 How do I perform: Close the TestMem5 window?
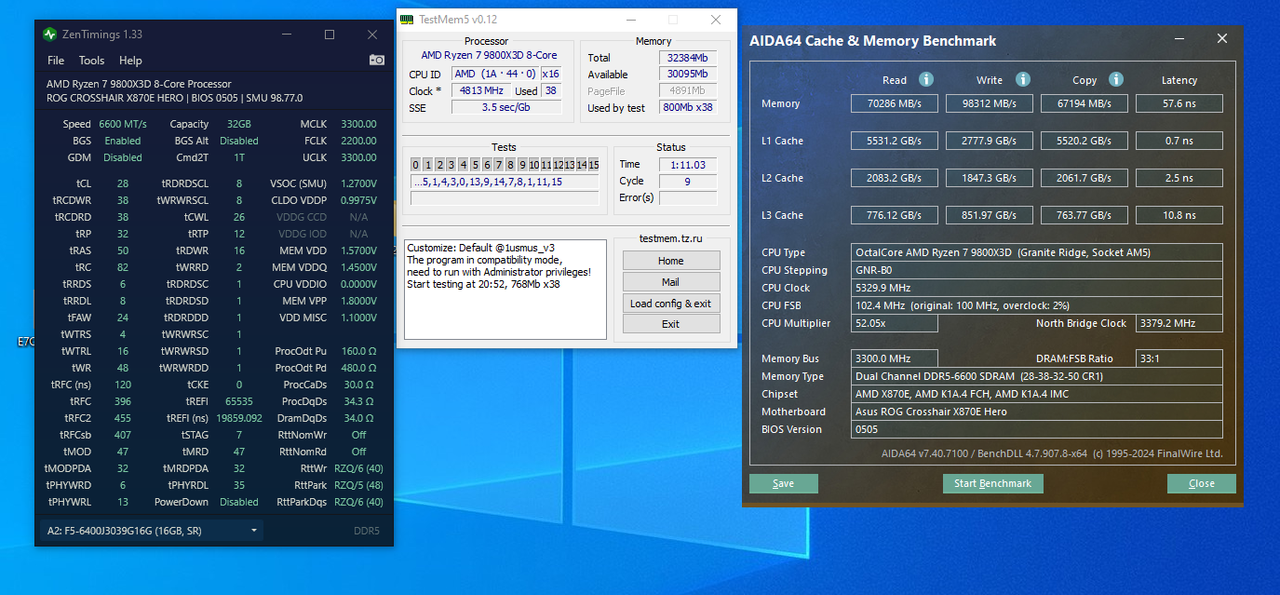715,20
